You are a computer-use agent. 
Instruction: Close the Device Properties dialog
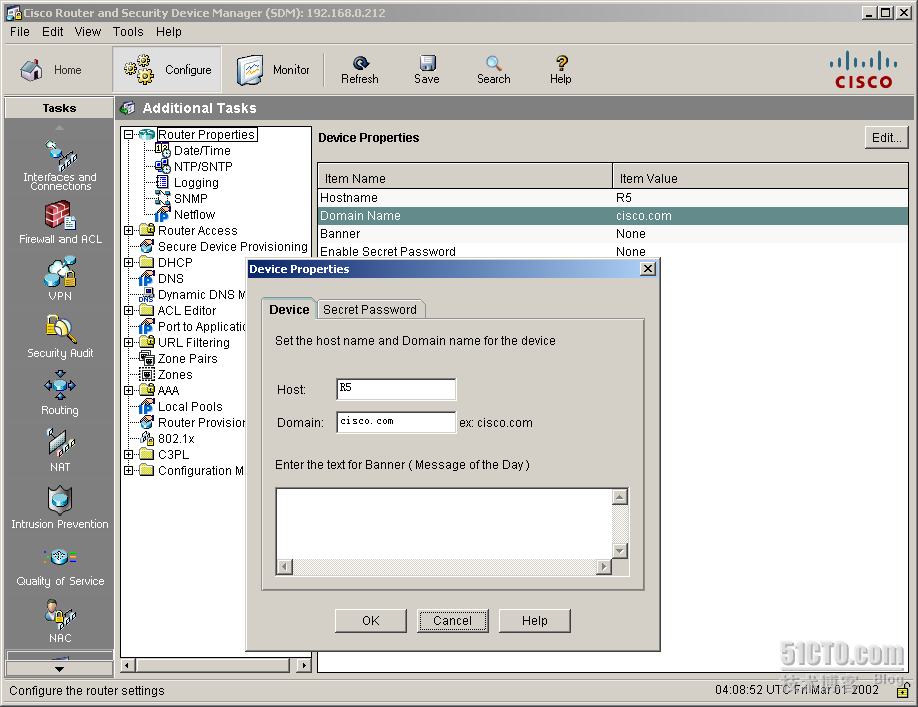click(648, 269)
